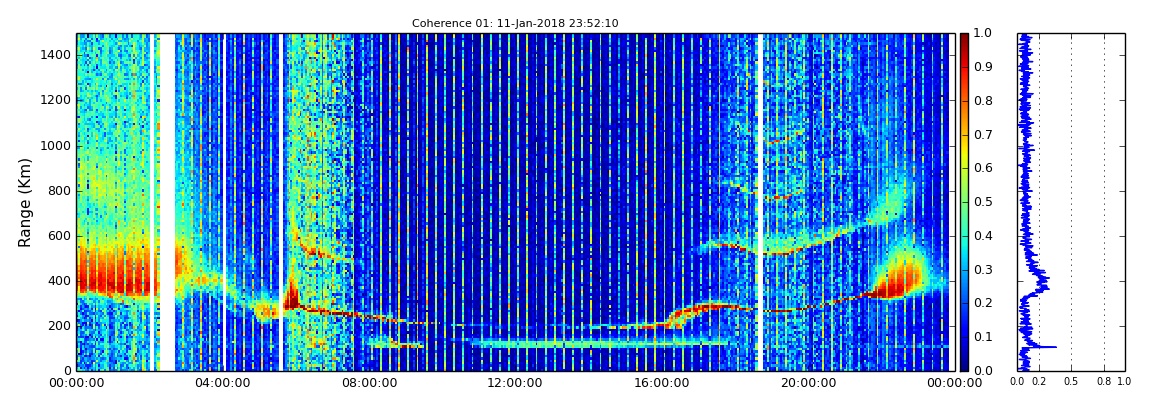Click the 0.3 label on the colorbar

982,270
